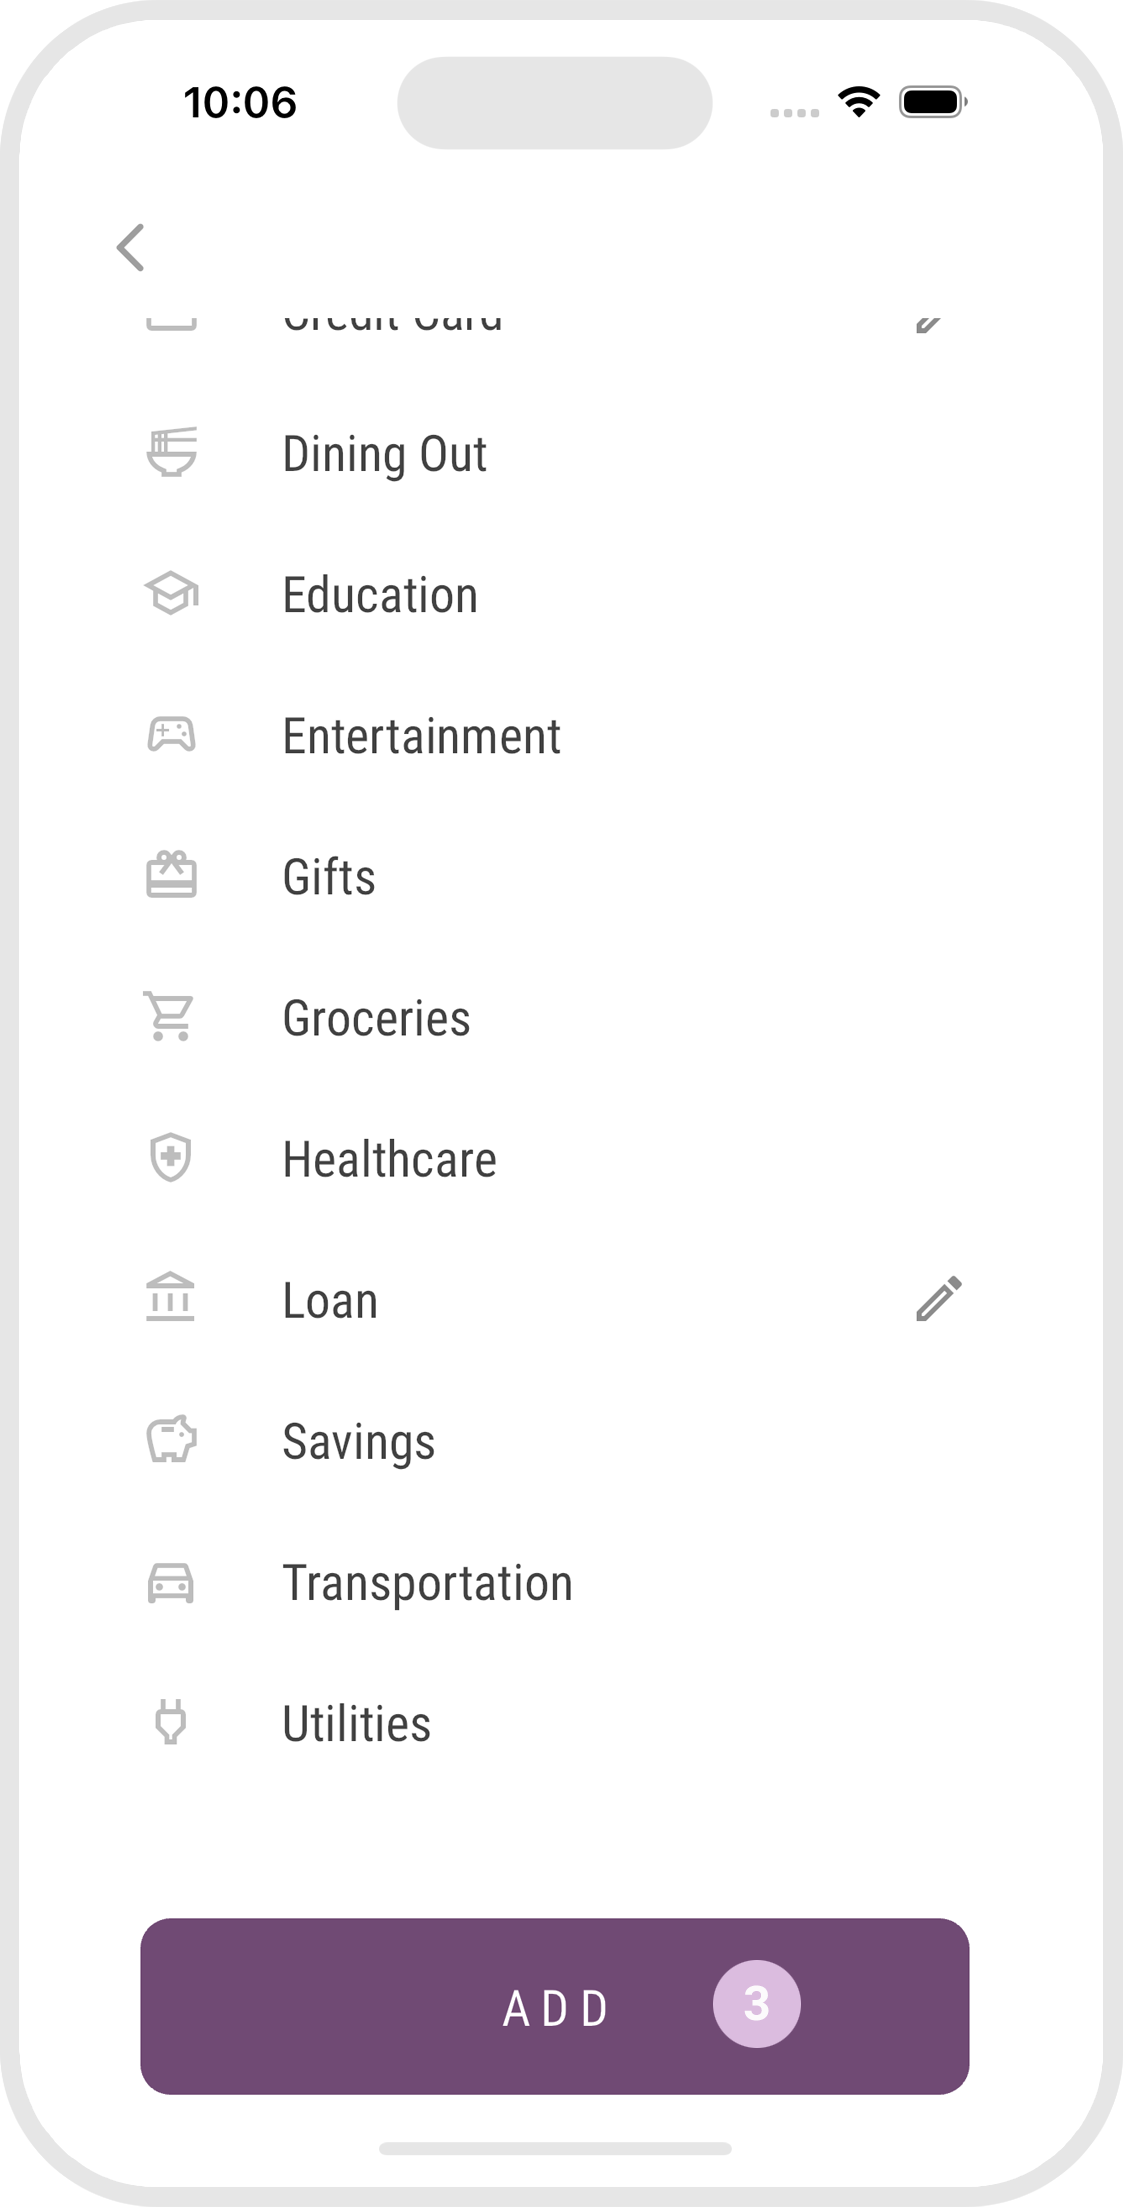The width and height of the screenshot is (1123, 2207).
Task: Click the Savings piggy bank icon
Action: point(172,1440)
